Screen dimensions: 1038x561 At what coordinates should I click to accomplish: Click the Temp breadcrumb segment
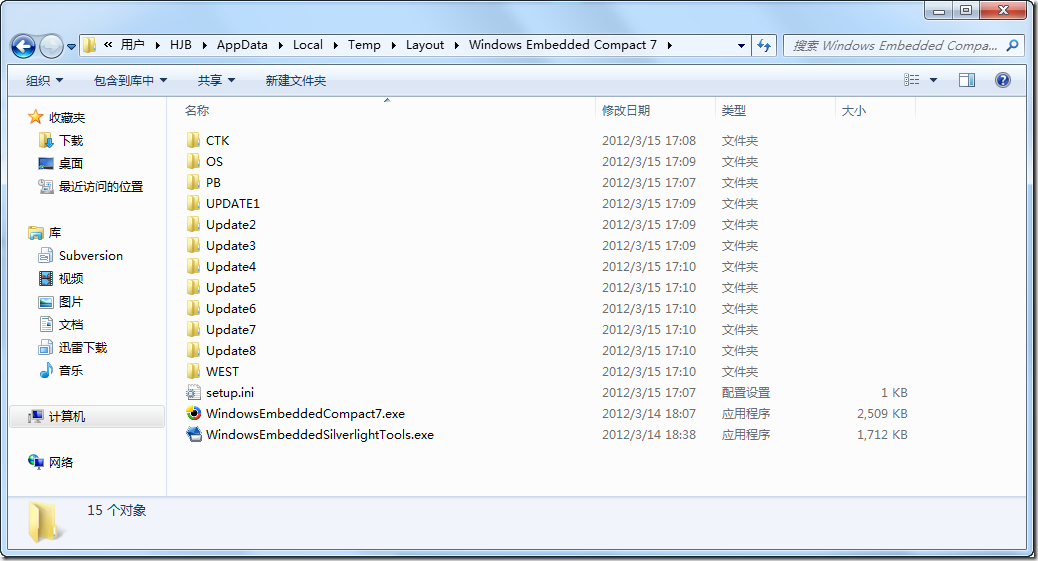364,45
